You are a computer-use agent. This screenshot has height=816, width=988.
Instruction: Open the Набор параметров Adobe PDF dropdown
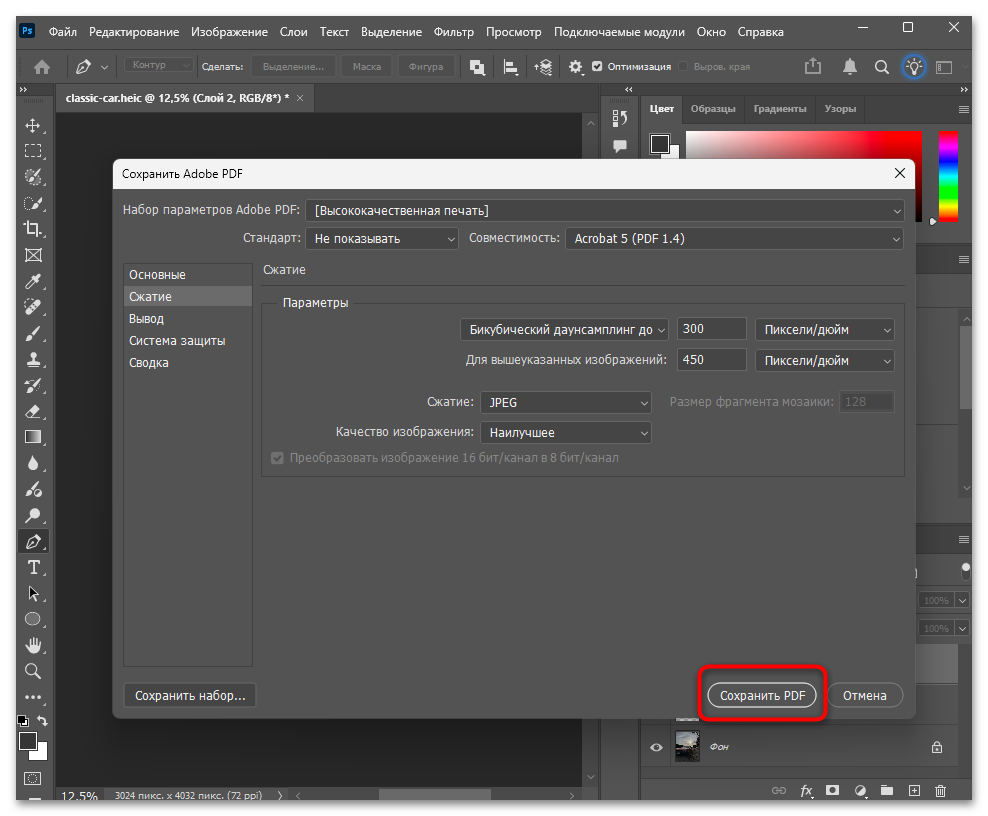tap(605, 211)
